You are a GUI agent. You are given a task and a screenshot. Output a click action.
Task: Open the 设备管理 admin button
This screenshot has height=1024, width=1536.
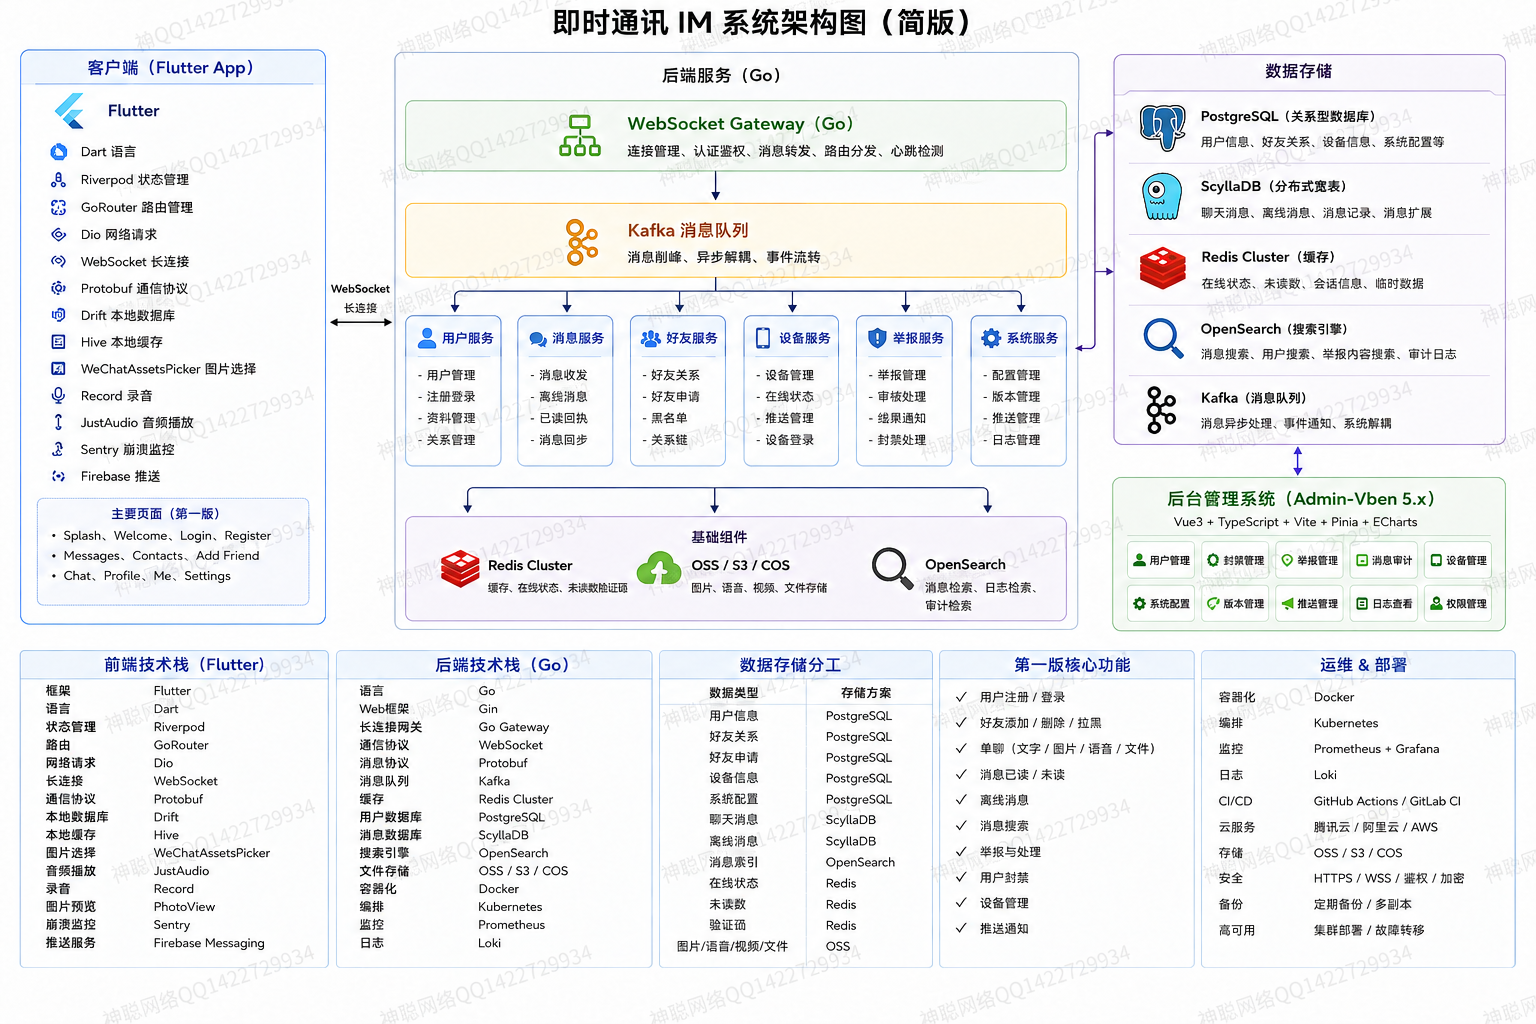coord(1458,561)
